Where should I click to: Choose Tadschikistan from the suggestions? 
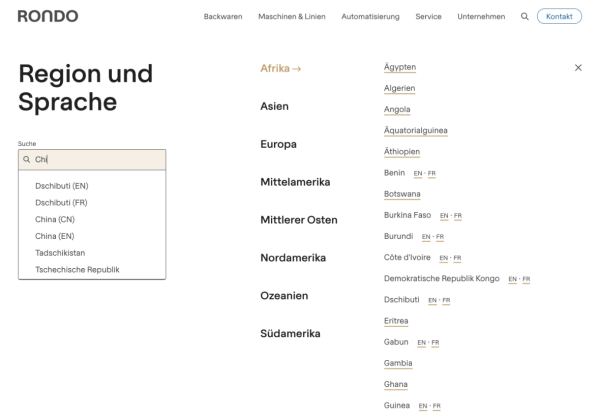(x=60, y=253)
